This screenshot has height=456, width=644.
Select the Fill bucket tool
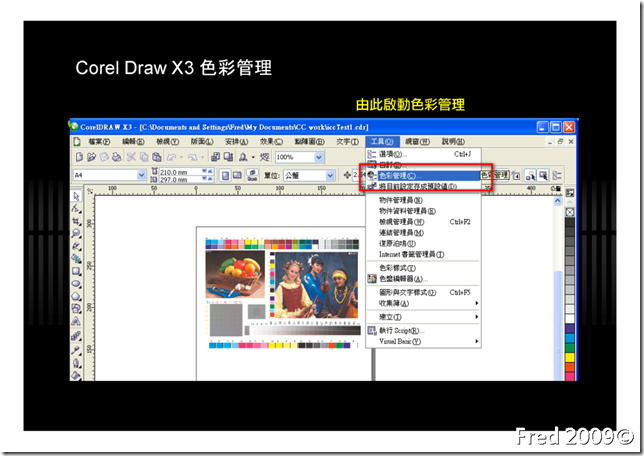pyautogui.click(x=76, y=375)
